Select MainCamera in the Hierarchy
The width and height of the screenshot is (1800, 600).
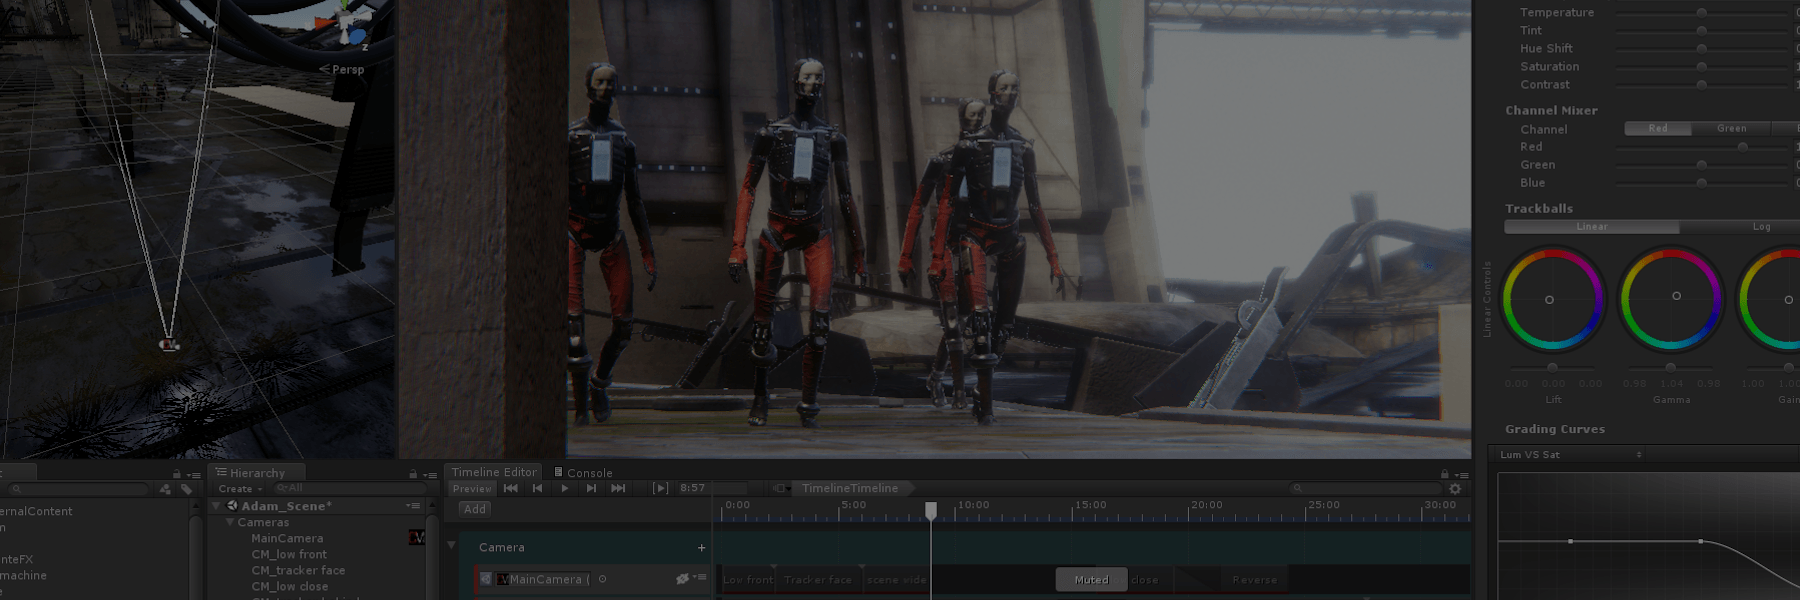[287, 538]
